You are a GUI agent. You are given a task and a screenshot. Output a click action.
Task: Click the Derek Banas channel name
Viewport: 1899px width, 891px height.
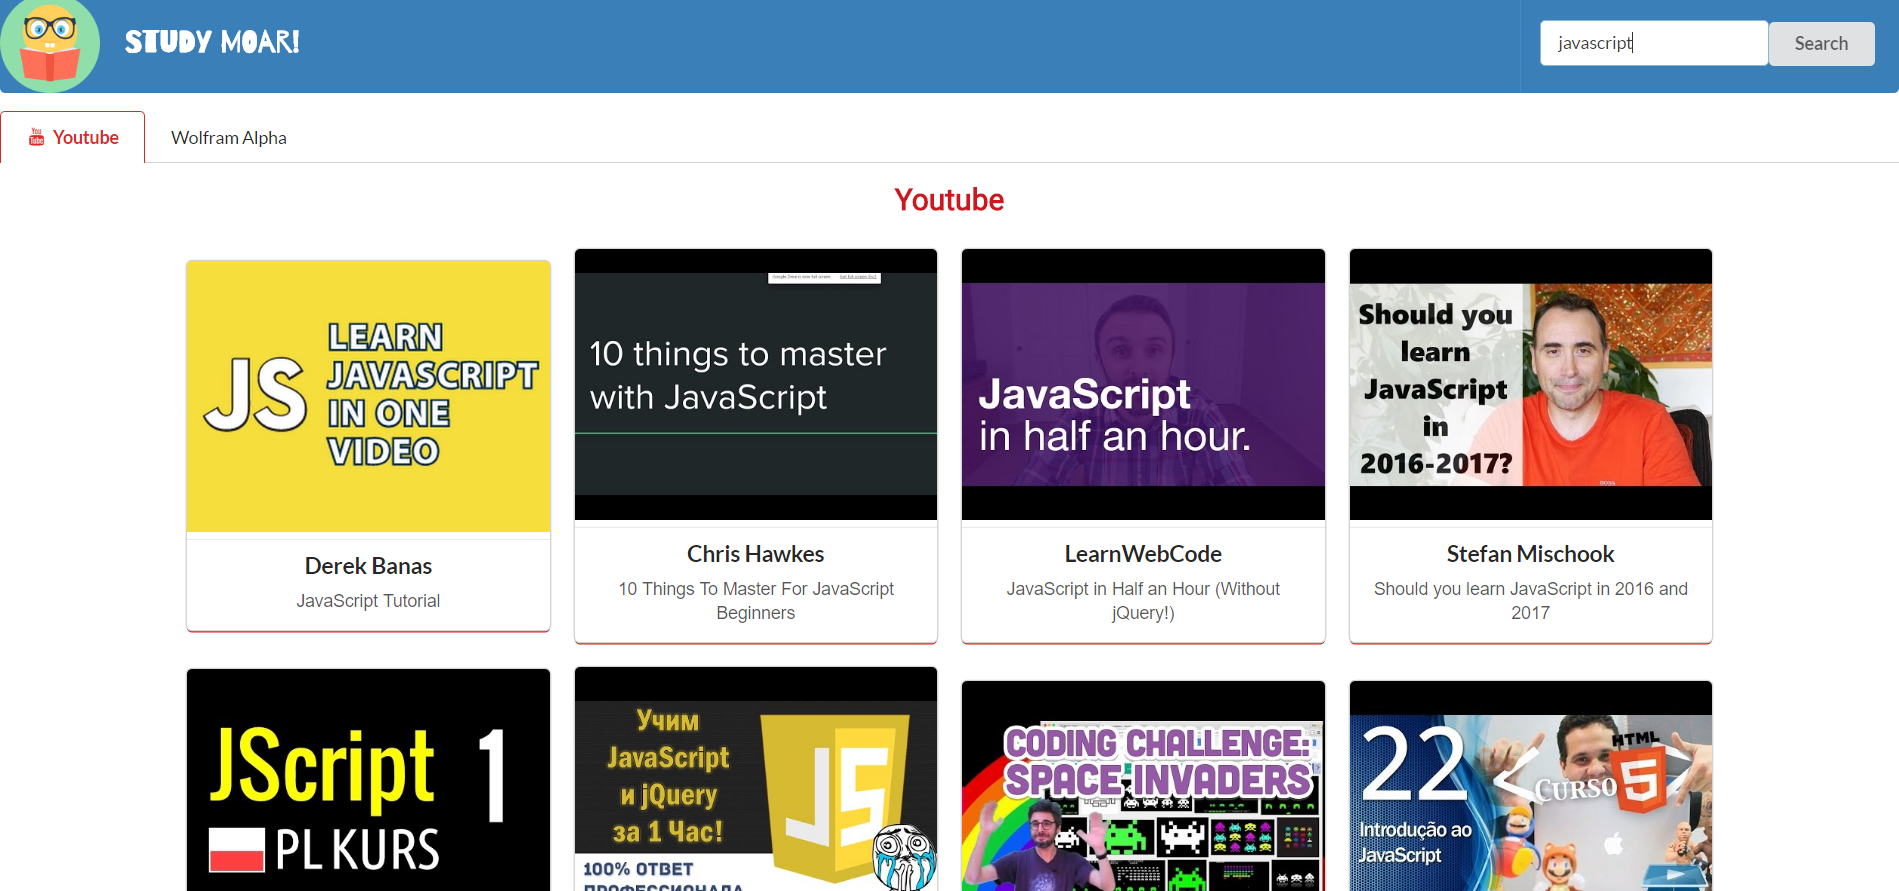tap(368, 566)
